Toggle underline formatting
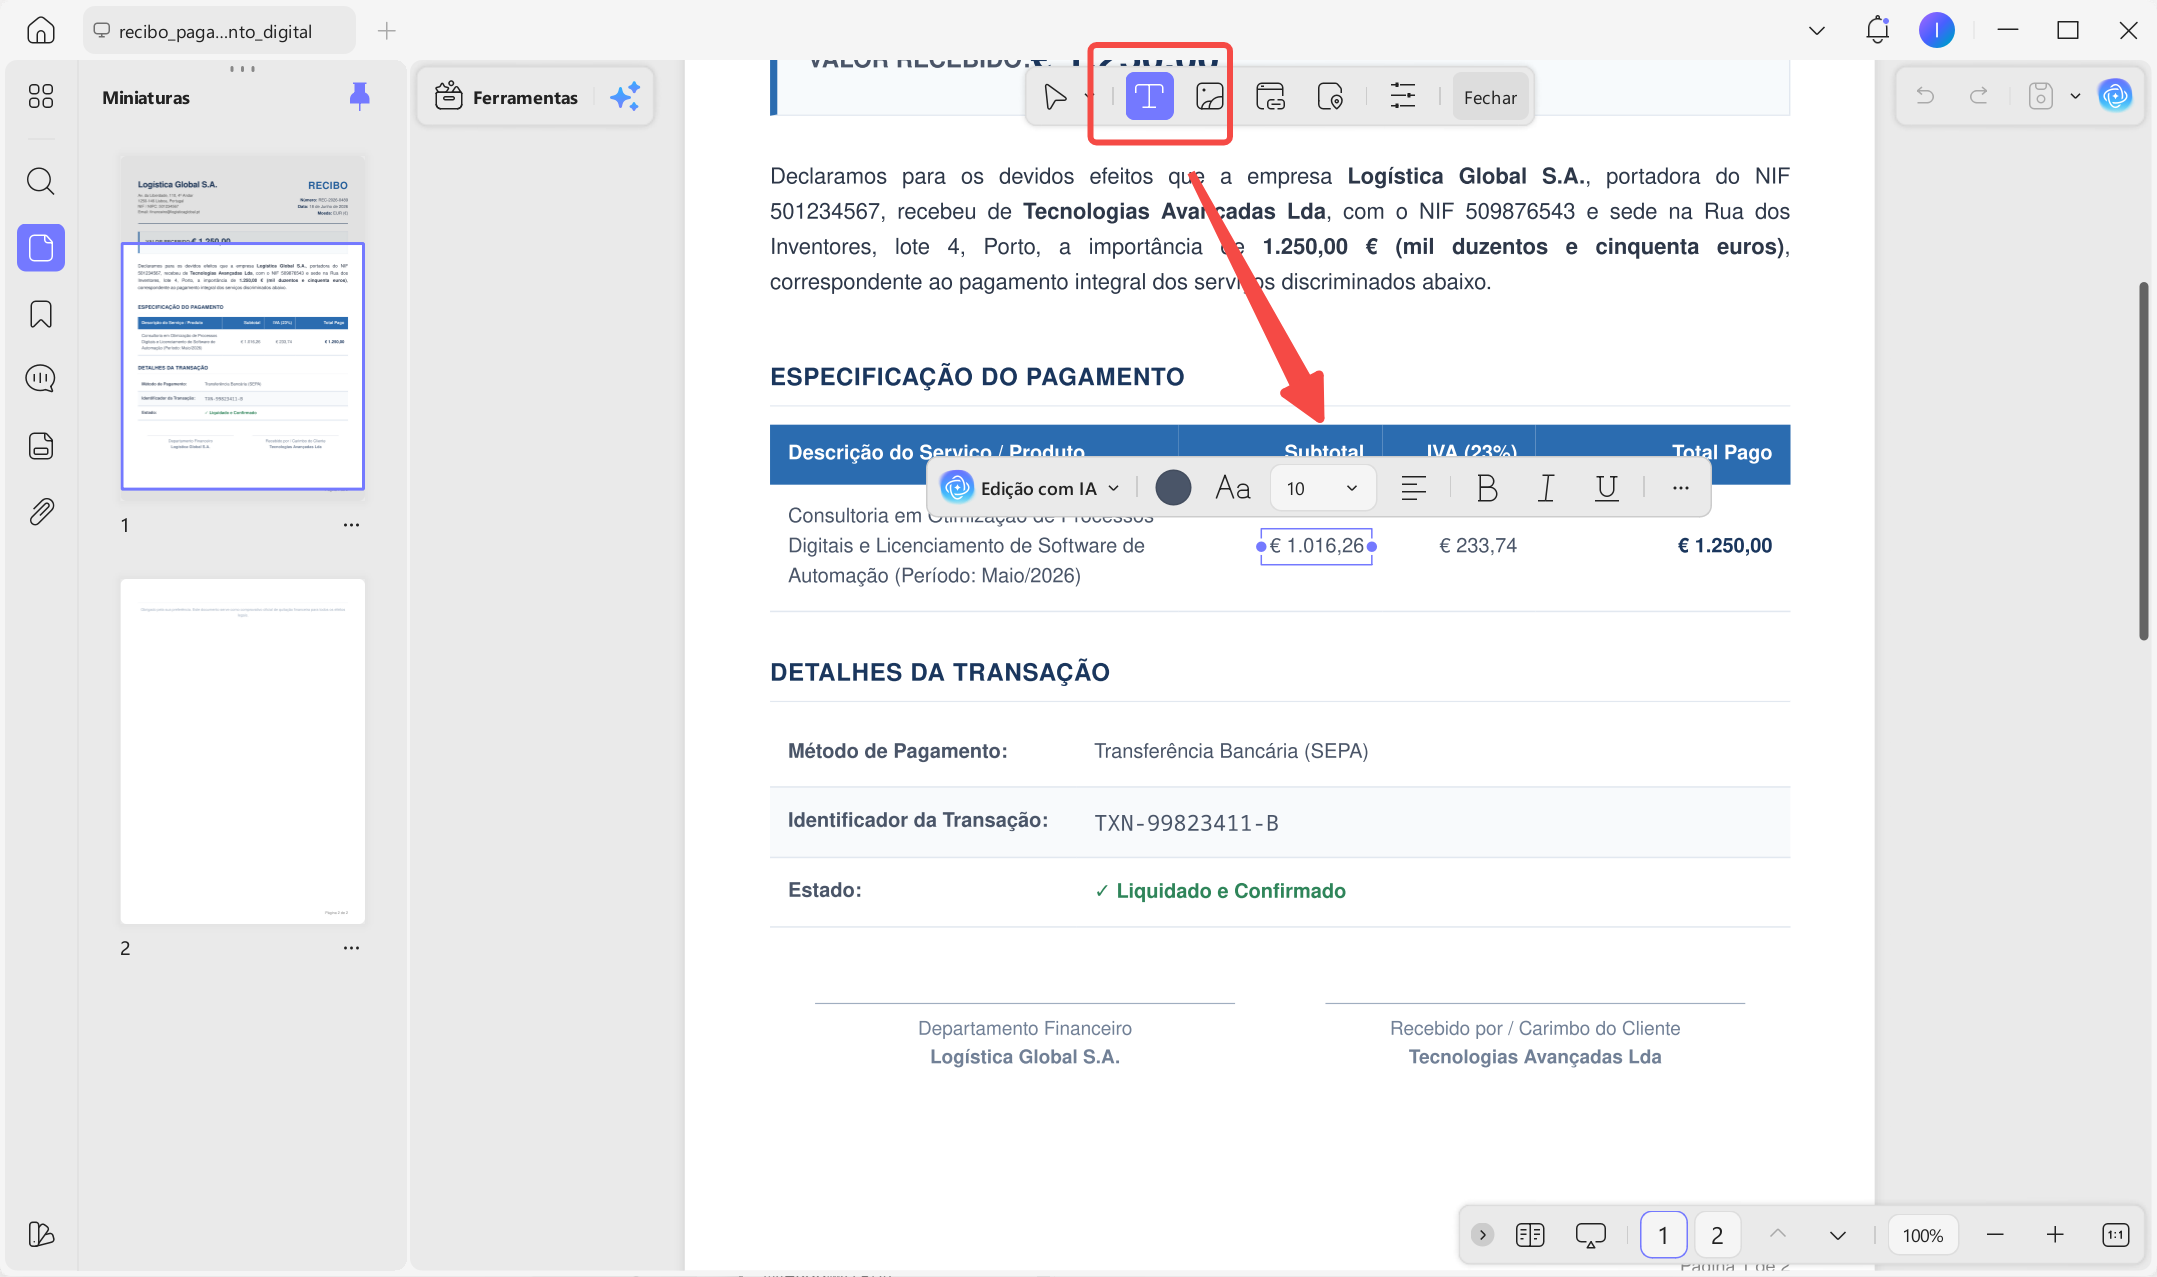This screenshot has height=1277, width=2157. pyautogui.click(x=1606, y=488)
